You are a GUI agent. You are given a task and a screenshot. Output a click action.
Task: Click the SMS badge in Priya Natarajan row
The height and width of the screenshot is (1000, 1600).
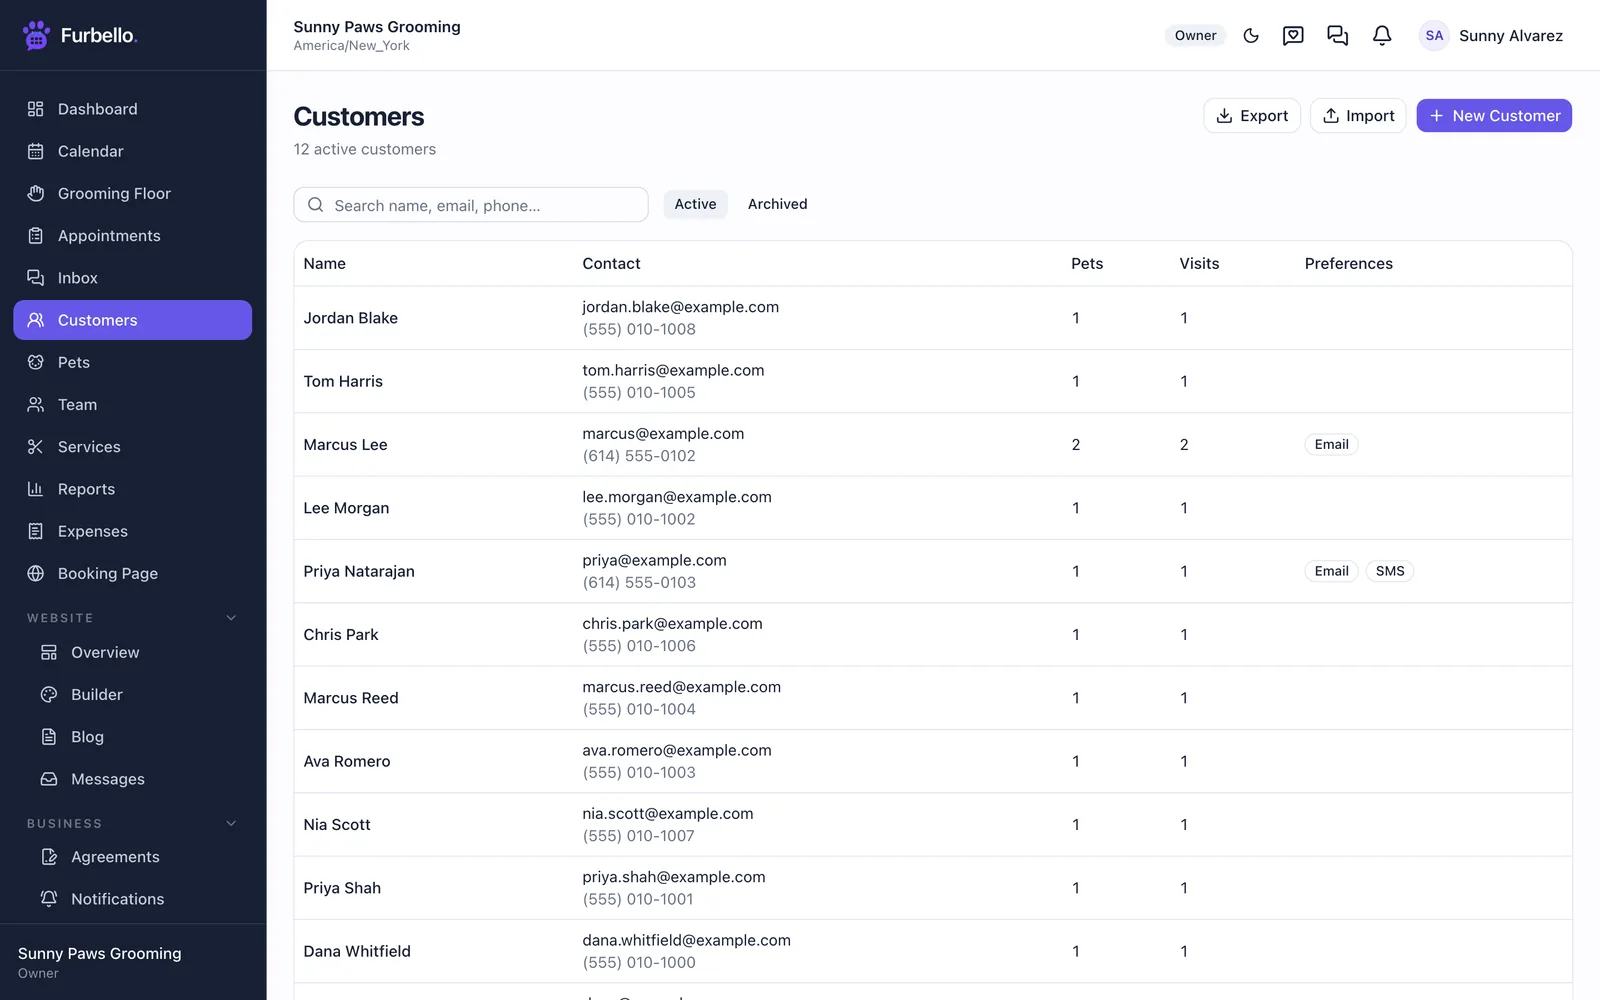1389,571
